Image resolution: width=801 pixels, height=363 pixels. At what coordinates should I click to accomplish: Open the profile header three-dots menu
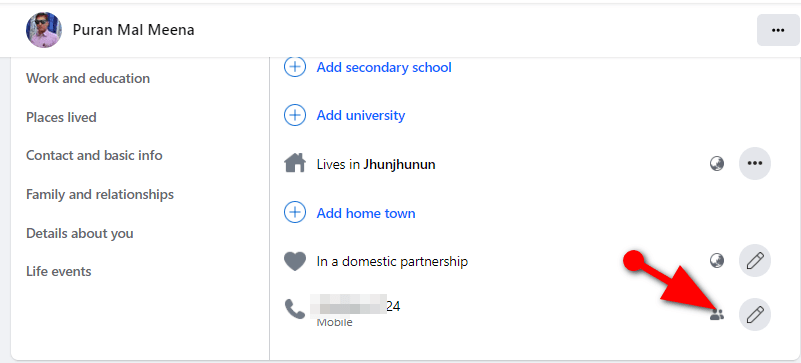[x=778, y=31]
